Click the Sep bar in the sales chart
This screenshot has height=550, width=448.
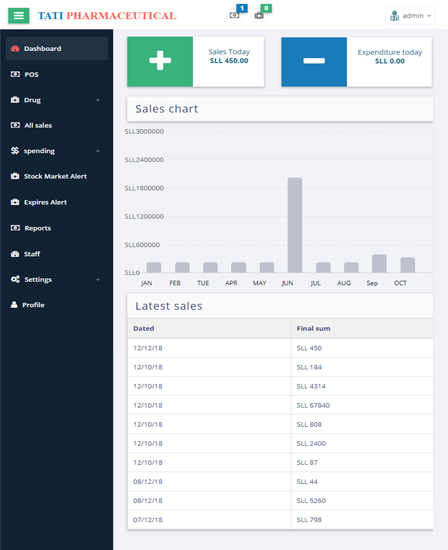379,263
